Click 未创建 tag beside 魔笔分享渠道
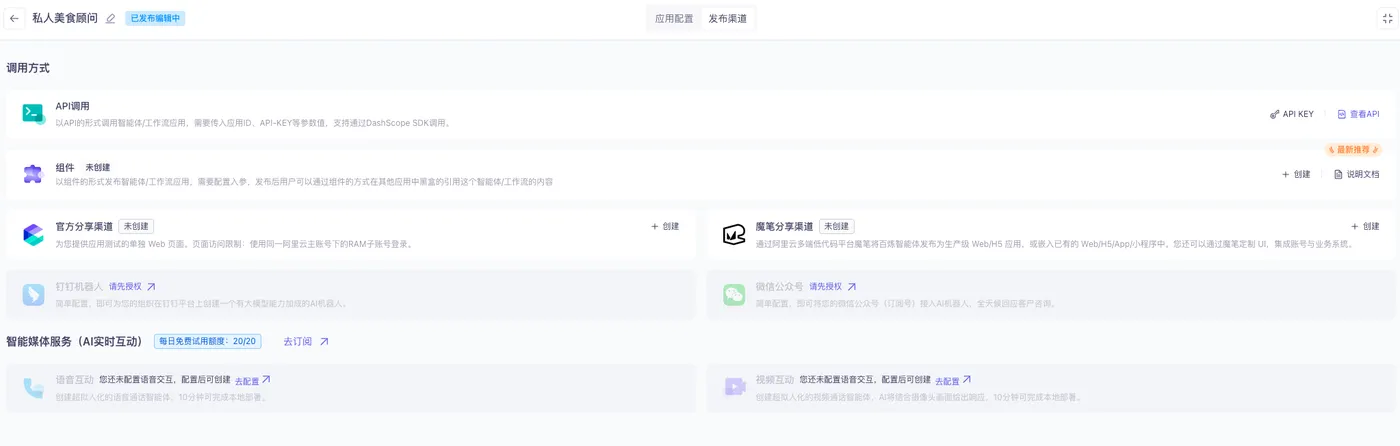This screenshot has height=446, width=1400. pyautogui.click(x=837, y=227)
